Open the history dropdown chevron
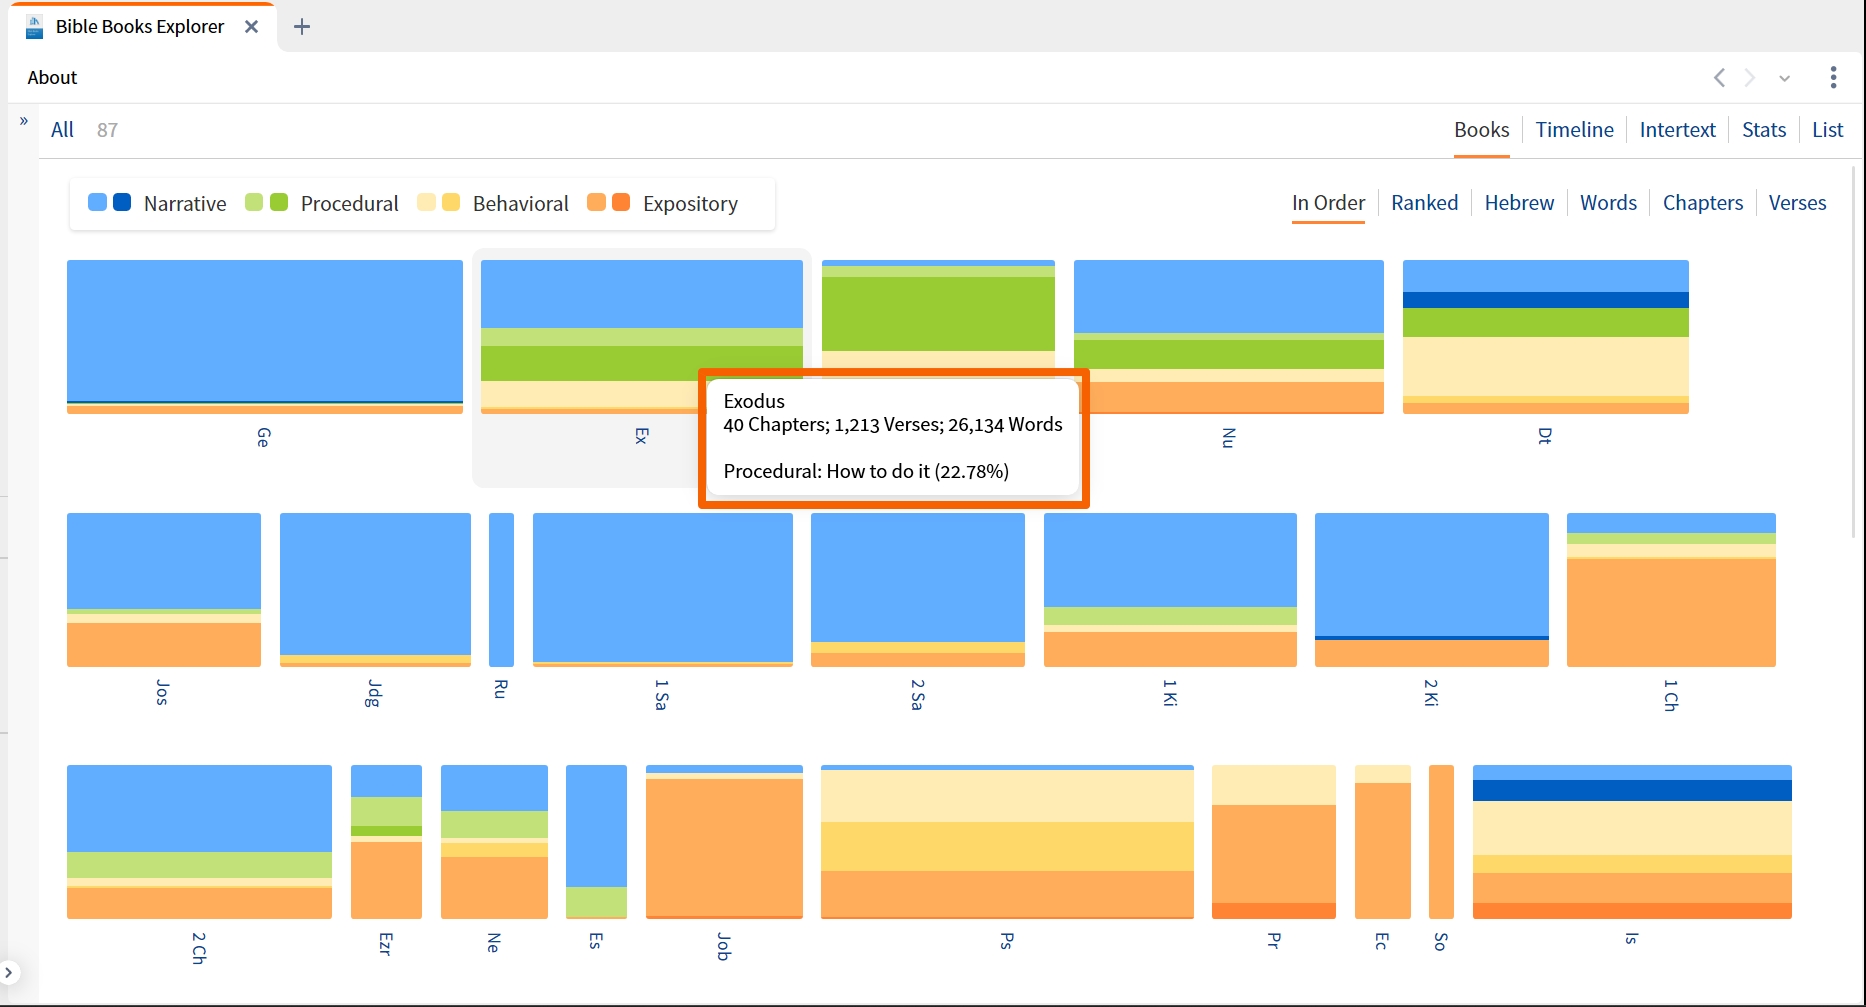 pyautogui.click(x=1784, y=78)
